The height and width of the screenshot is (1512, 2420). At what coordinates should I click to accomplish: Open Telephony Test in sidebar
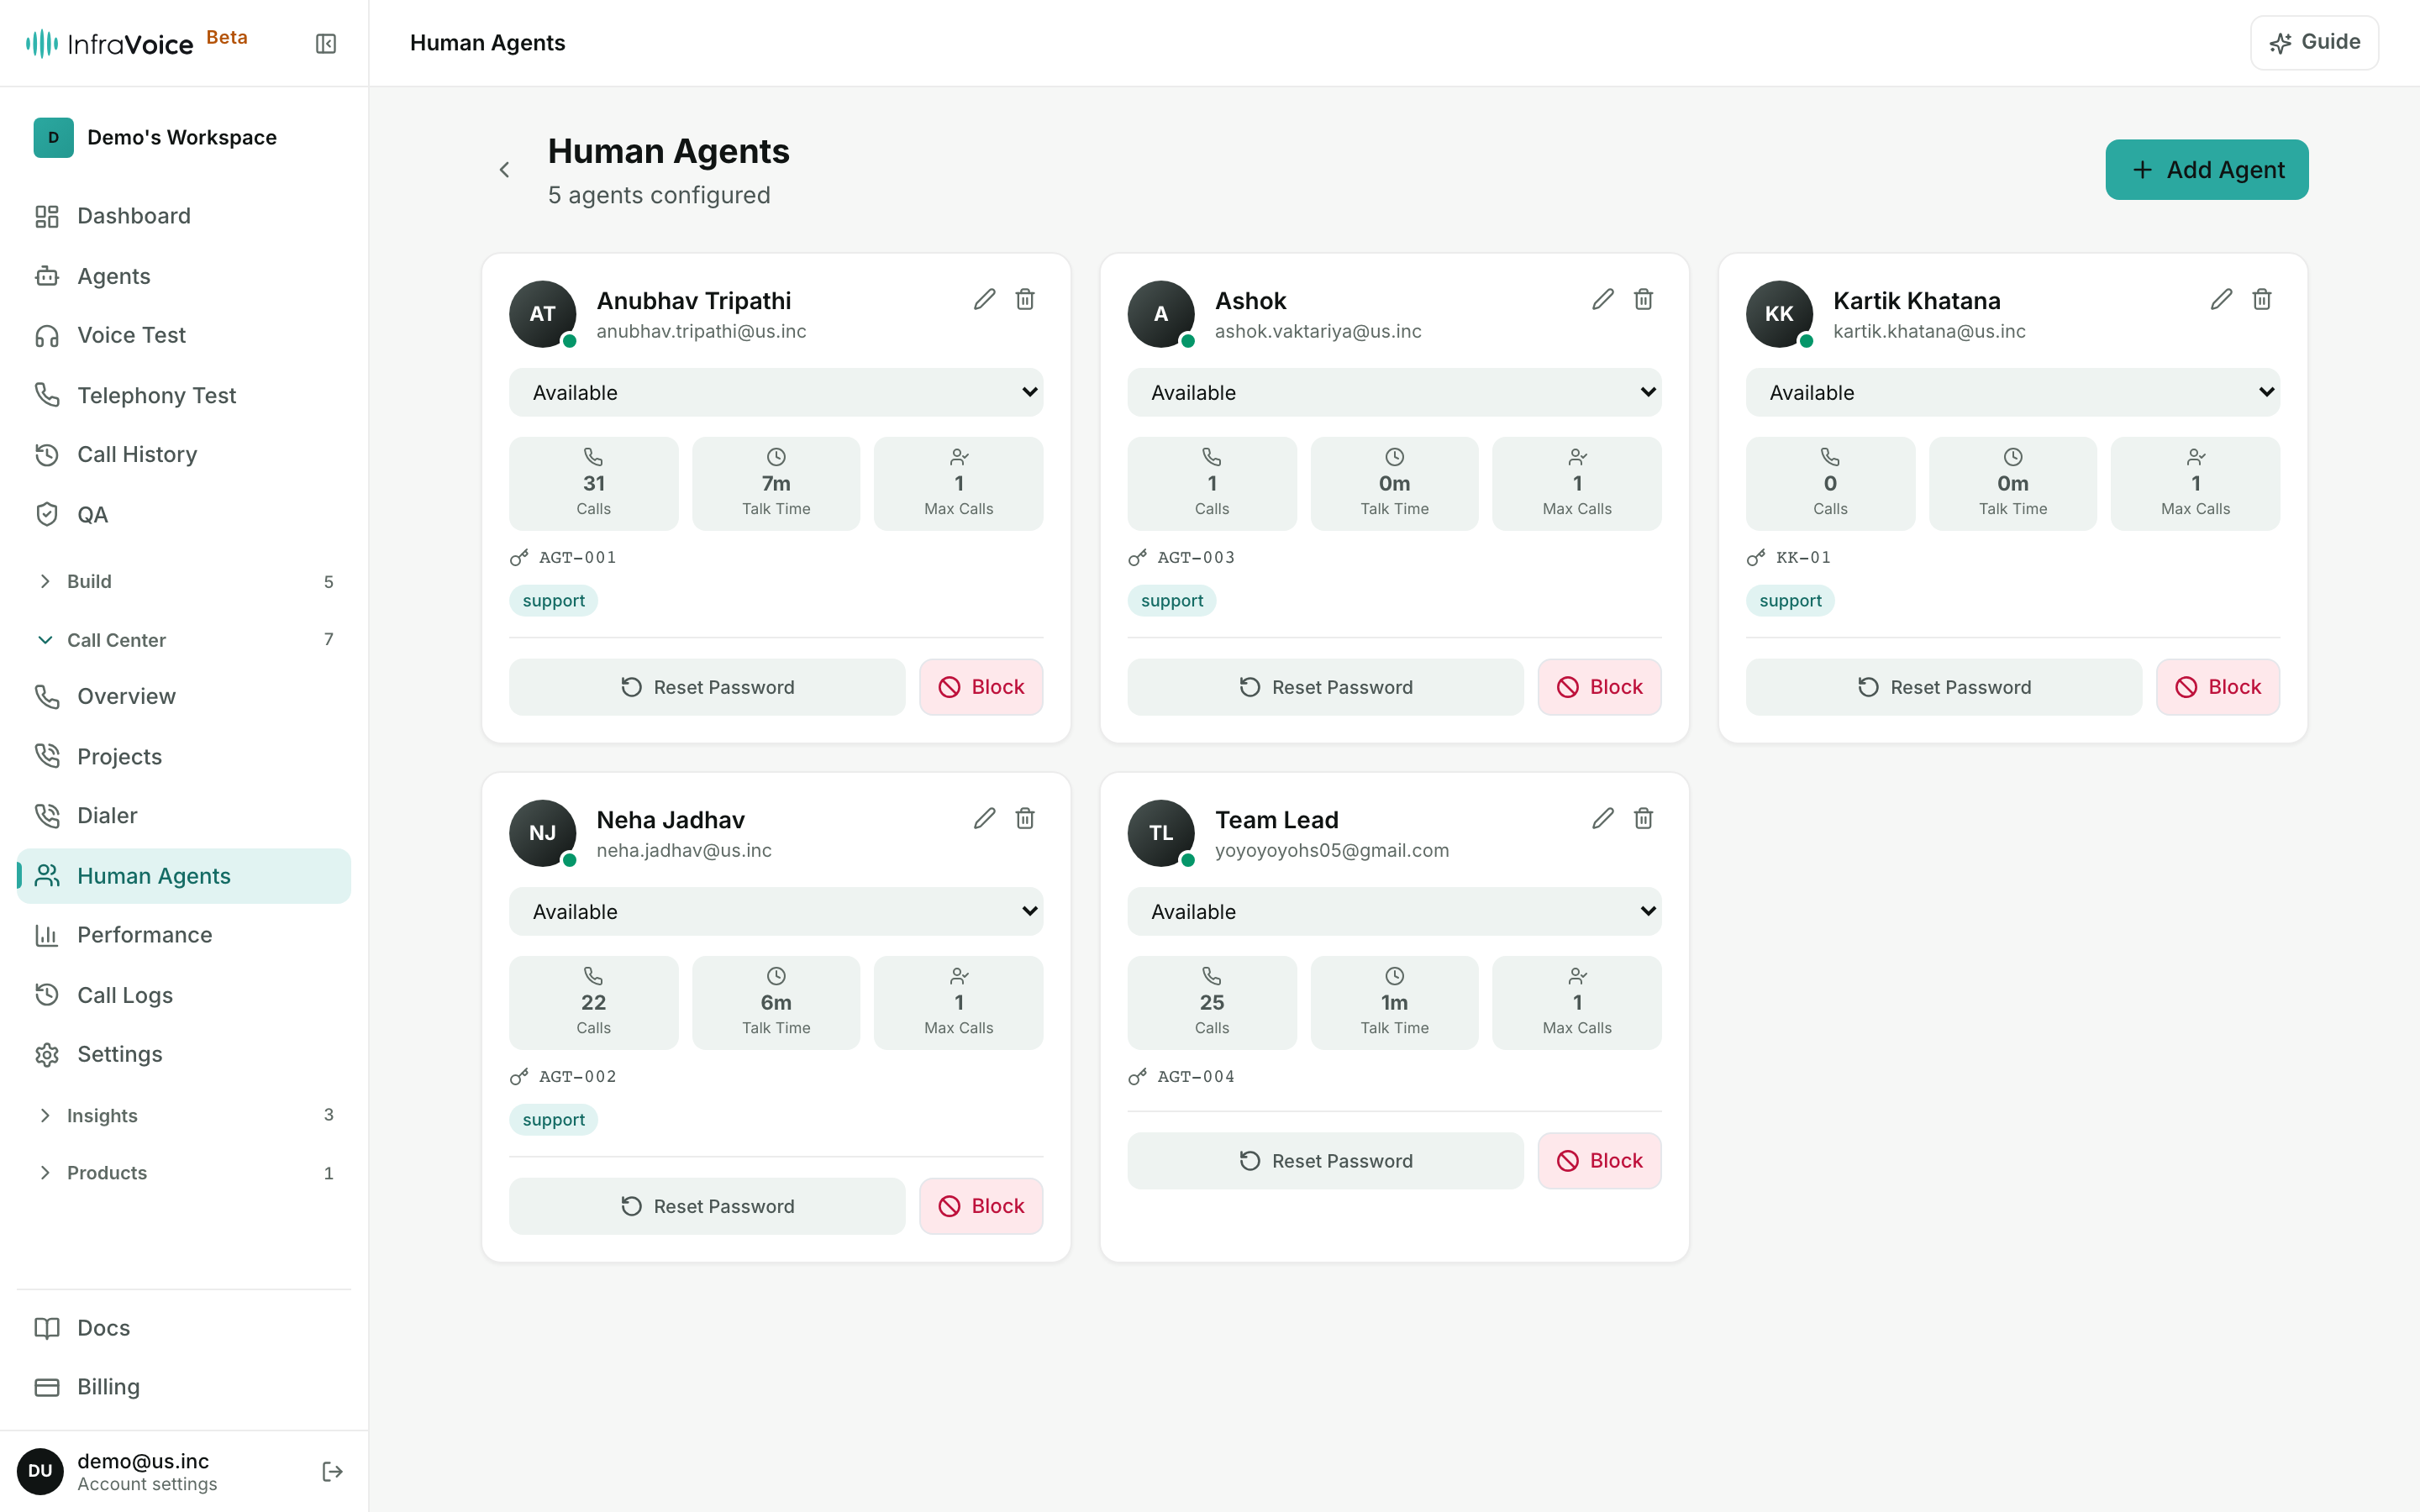[x=184, y=395]
